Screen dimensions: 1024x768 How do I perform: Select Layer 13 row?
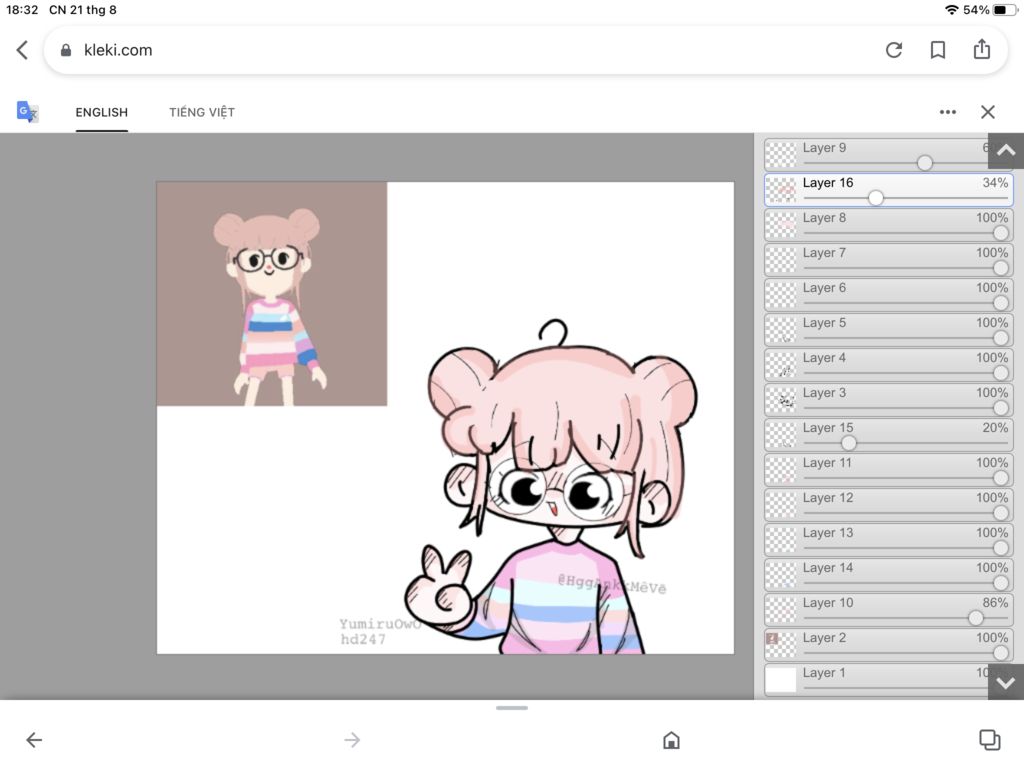888,539
